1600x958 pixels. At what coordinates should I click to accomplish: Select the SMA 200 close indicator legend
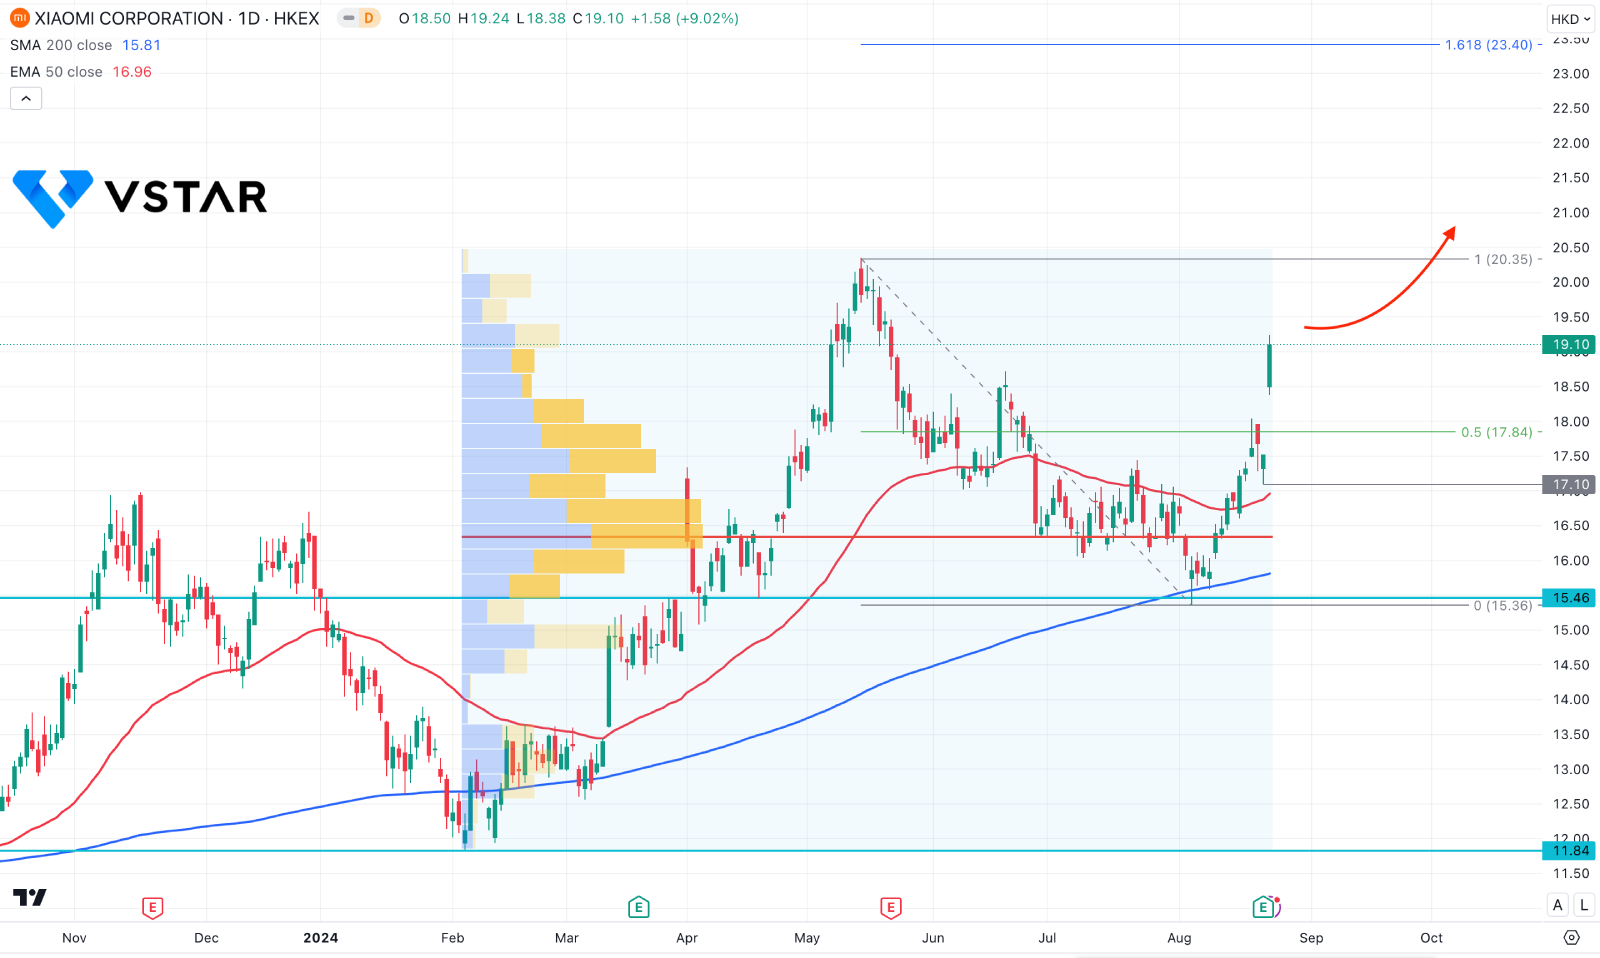tap(61, 45)
